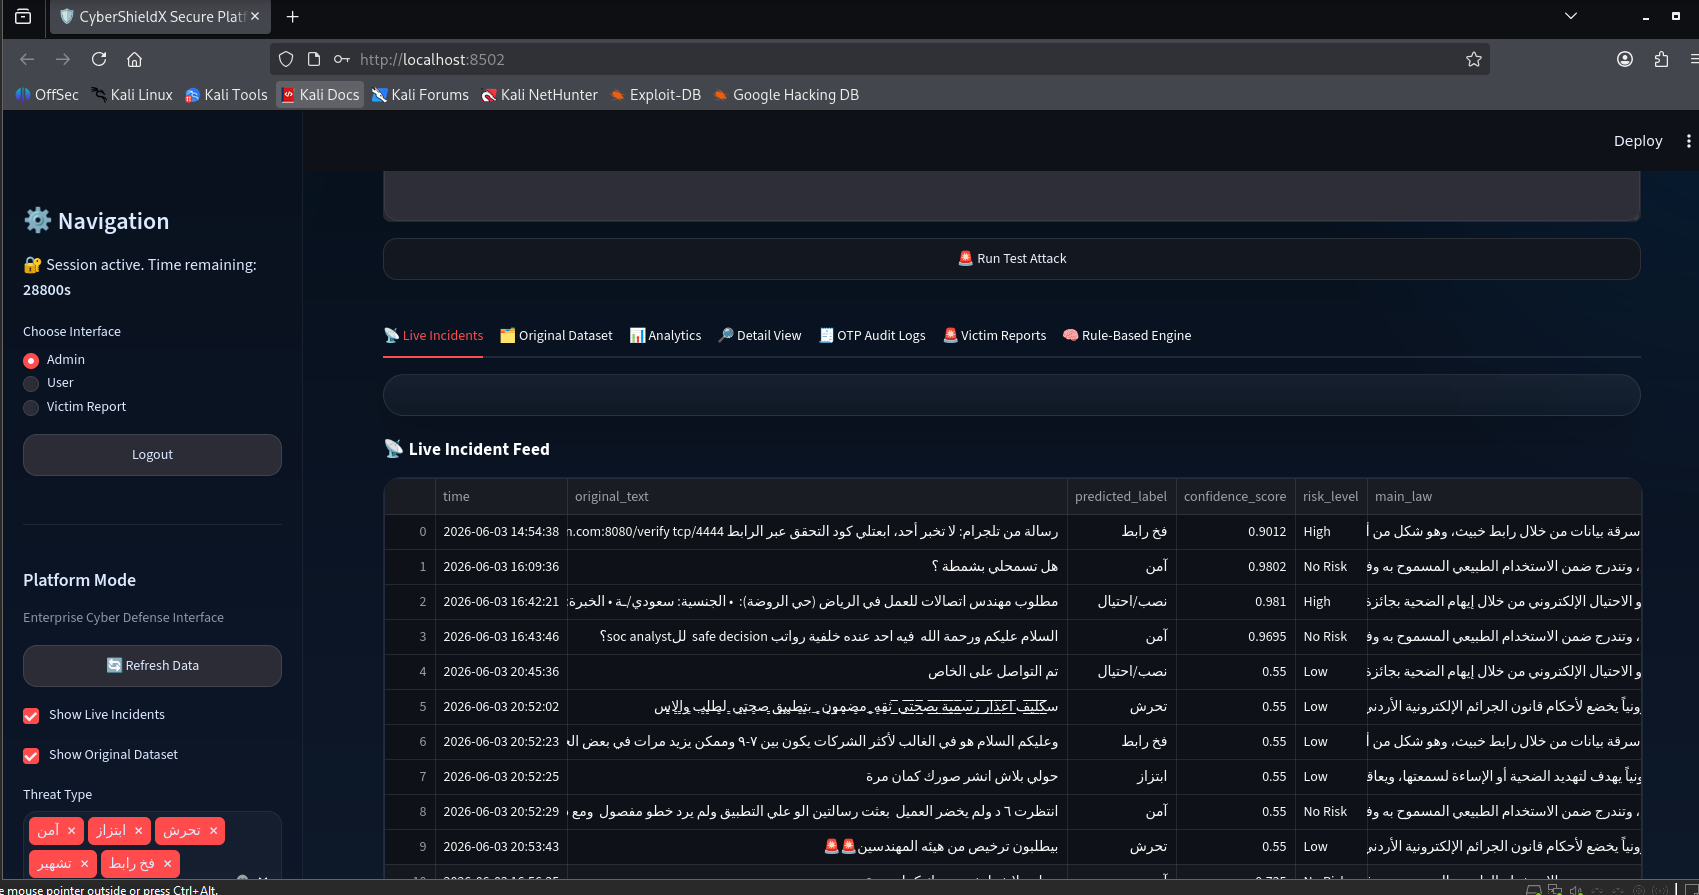Go to the browser home icon
This screenshot has height=895, width=1699.
[135, 59]
